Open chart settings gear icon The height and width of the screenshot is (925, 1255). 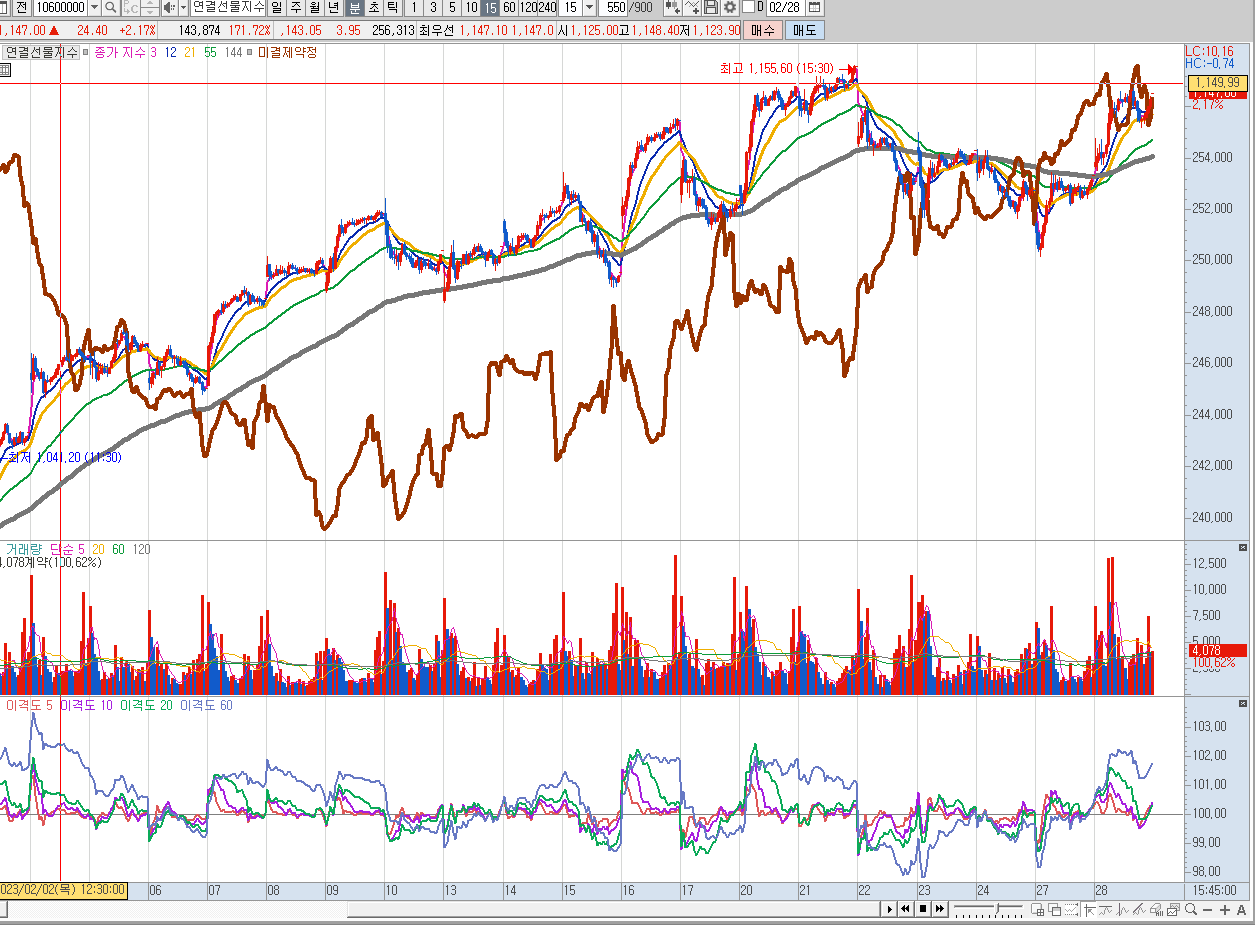pyautogui.click(x=730, y=8)
